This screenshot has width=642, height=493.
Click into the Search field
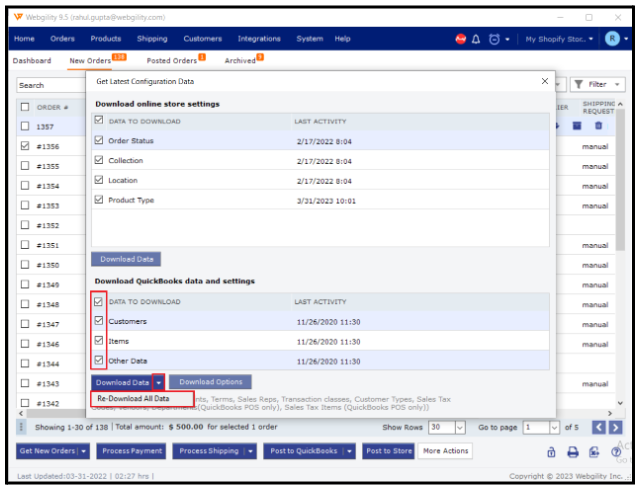click(x=51, y=85)
